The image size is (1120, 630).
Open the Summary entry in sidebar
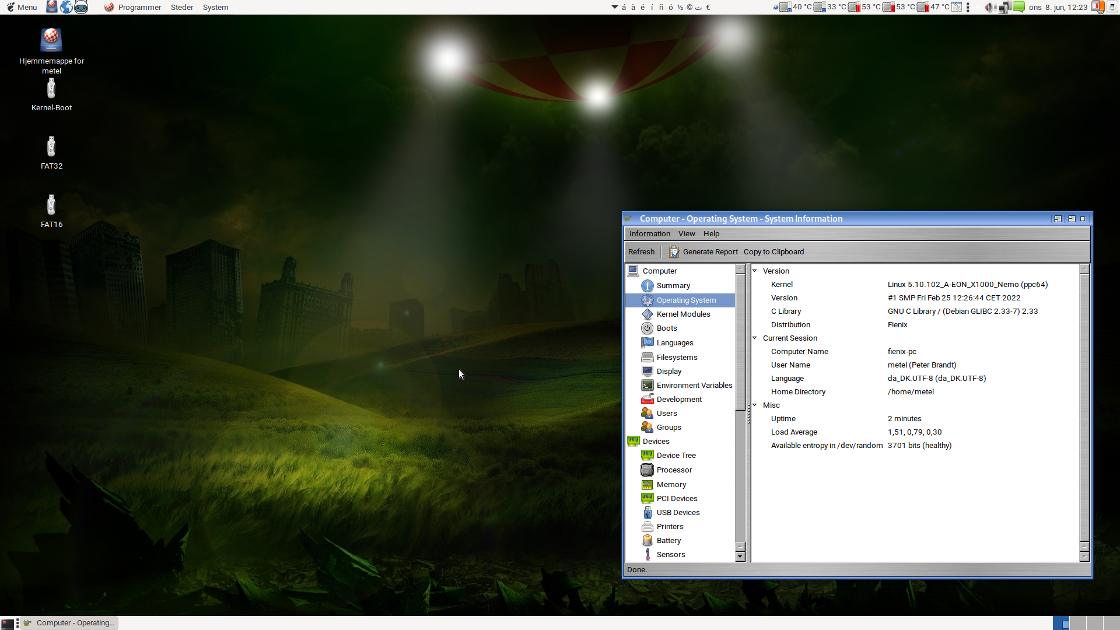[672, 286]
